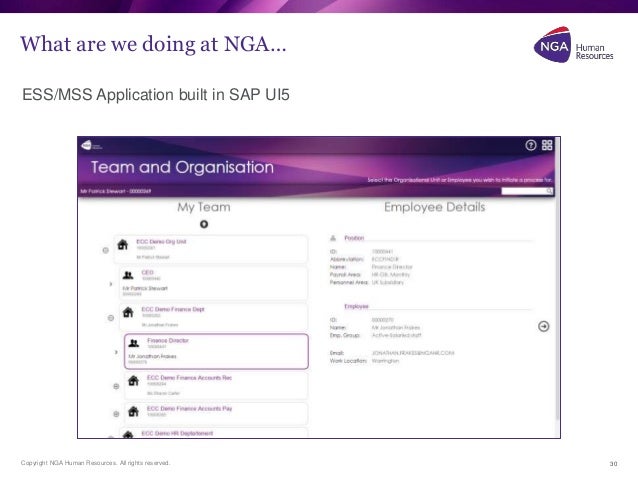Click house icon for ECC Demo Finance Accounts Rec
The width and height of the screenshot is (638, 479).
(x=133, y=381)
